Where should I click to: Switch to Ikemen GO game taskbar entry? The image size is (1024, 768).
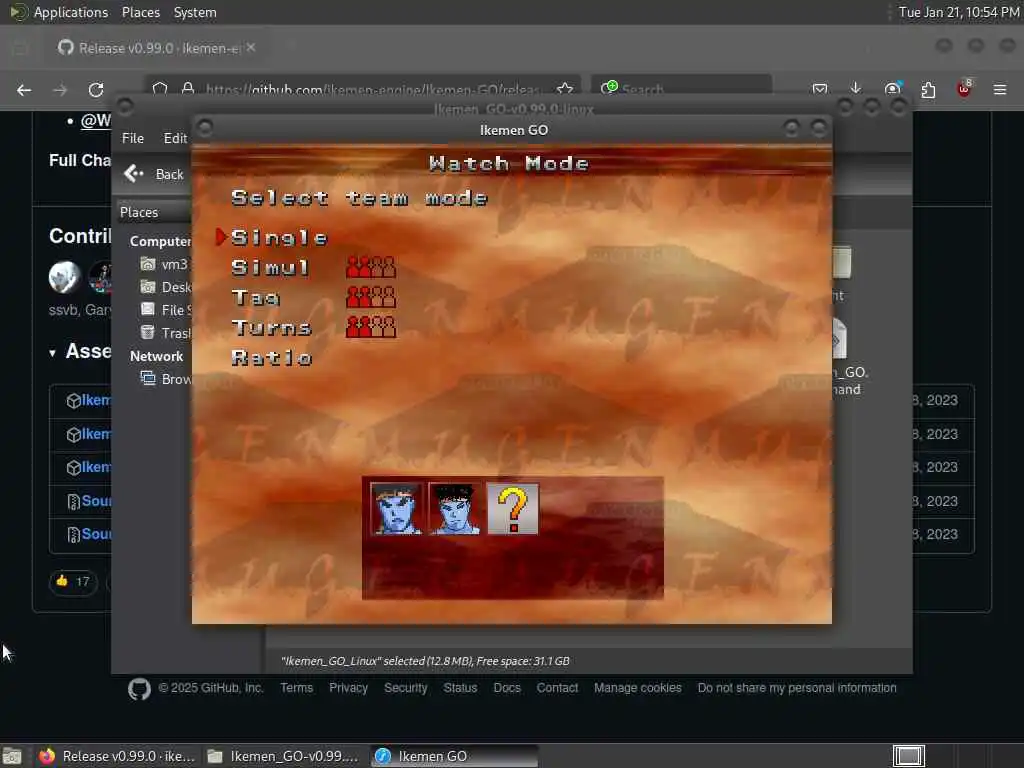[455, 756]
